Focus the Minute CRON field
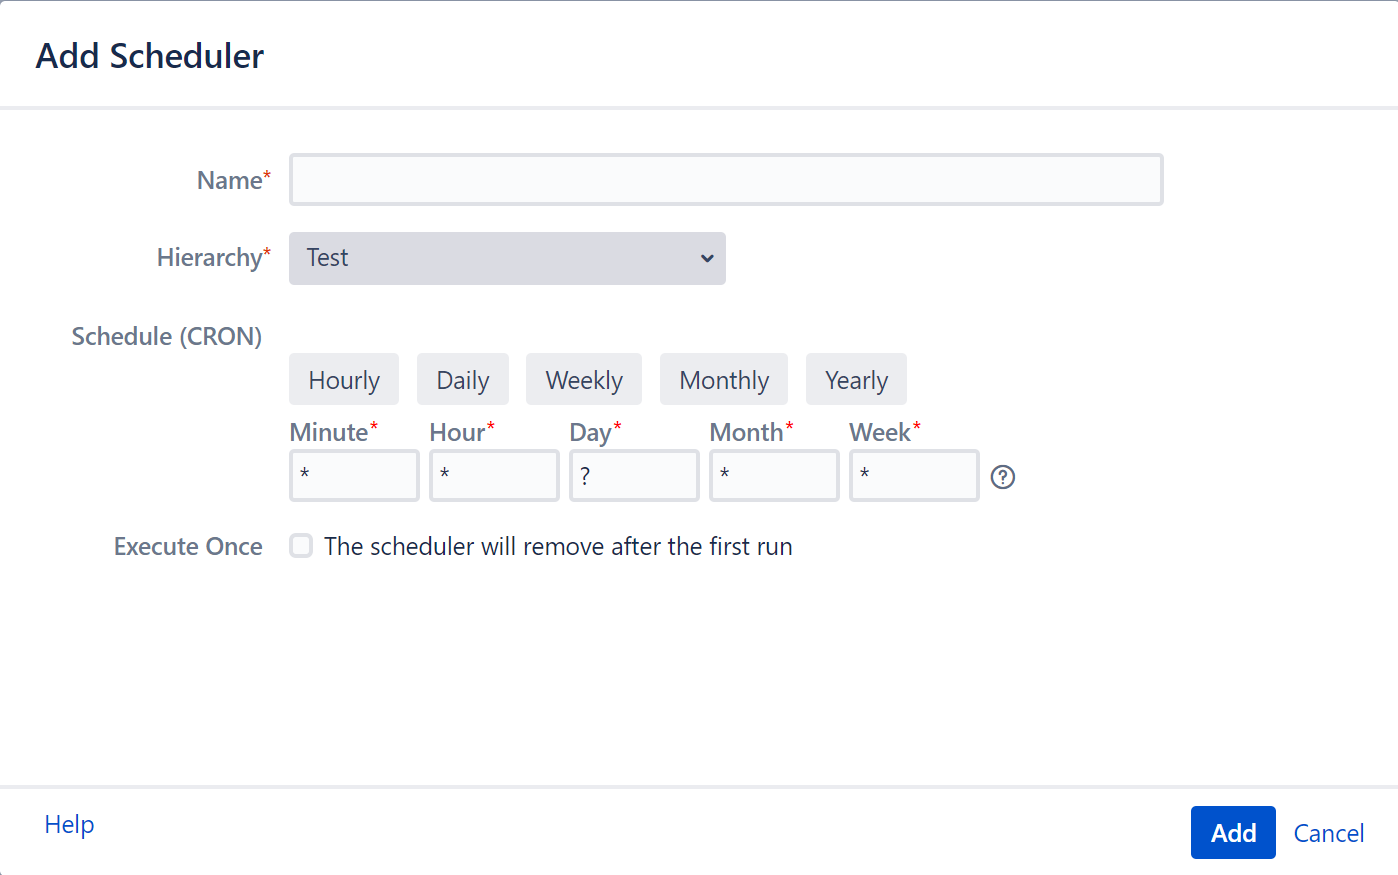1398x875 pixels. 354,476
